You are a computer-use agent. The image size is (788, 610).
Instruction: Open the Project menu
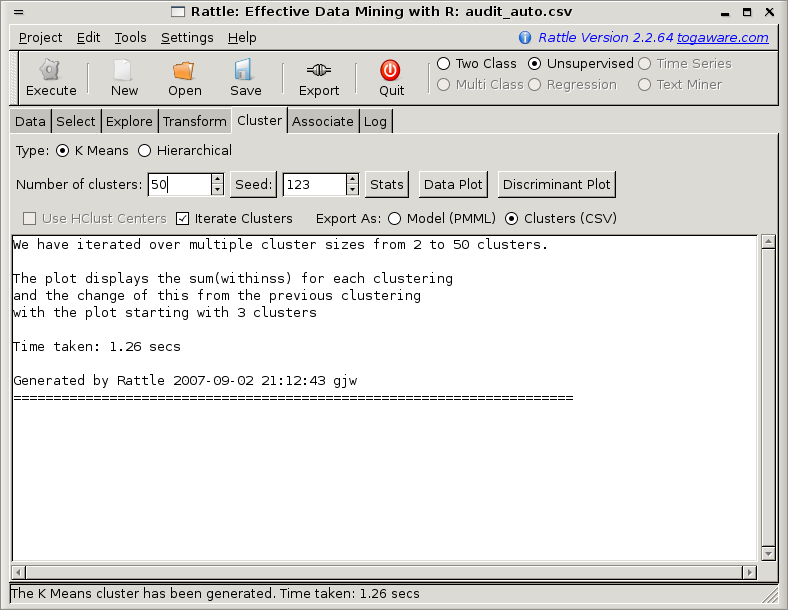tap(40, 38)
